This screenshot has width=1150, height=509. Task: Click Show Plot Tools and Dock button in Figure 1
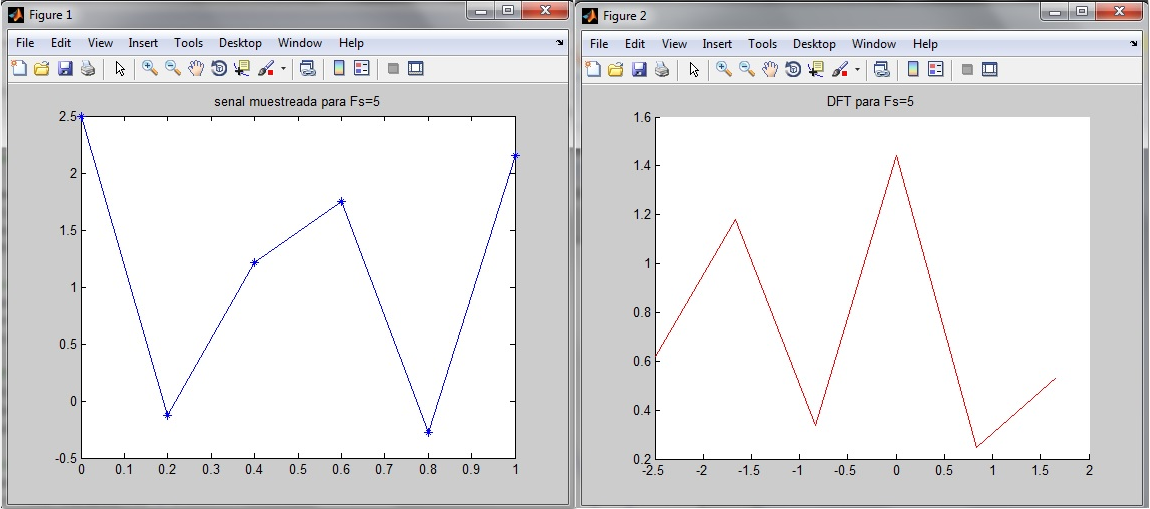(x=416, y=69)
